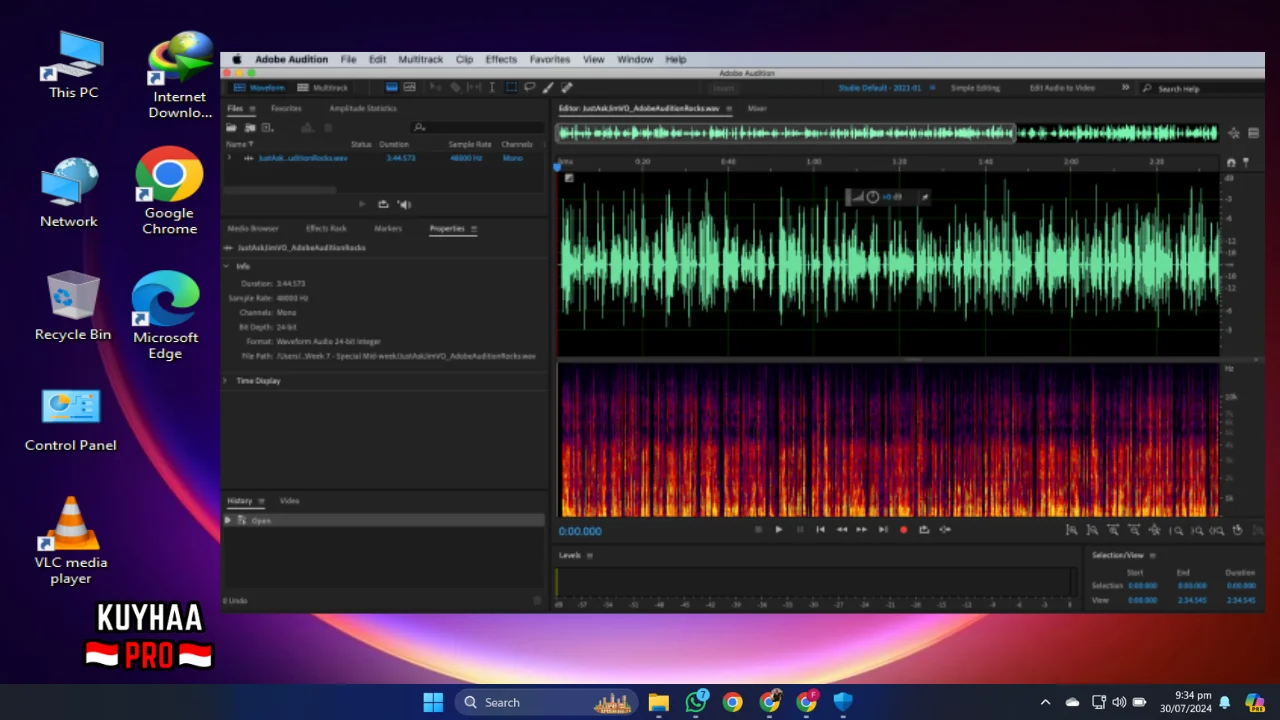The width and height of the screenshot is (1280, 720).
Task: Click Search Help field
Action: [1204, 88]
